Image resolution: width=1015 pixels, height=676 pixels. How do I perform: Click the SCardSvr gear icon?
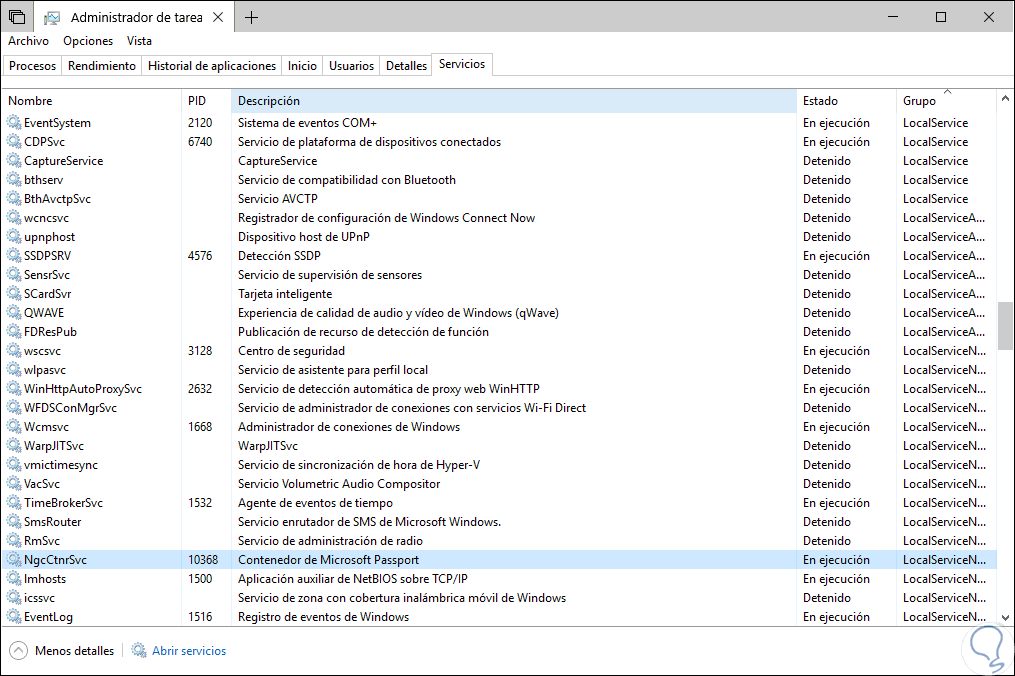[14, 293]
